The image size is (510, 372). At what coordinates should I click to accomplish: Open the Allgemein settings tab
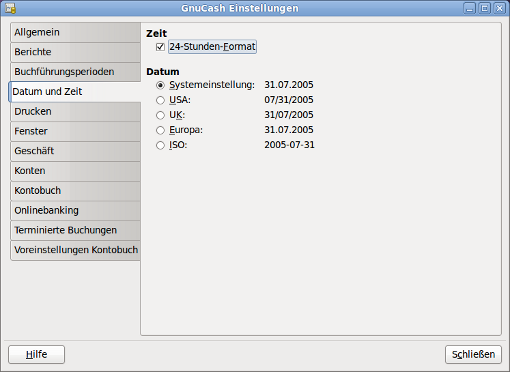point(75,32)
